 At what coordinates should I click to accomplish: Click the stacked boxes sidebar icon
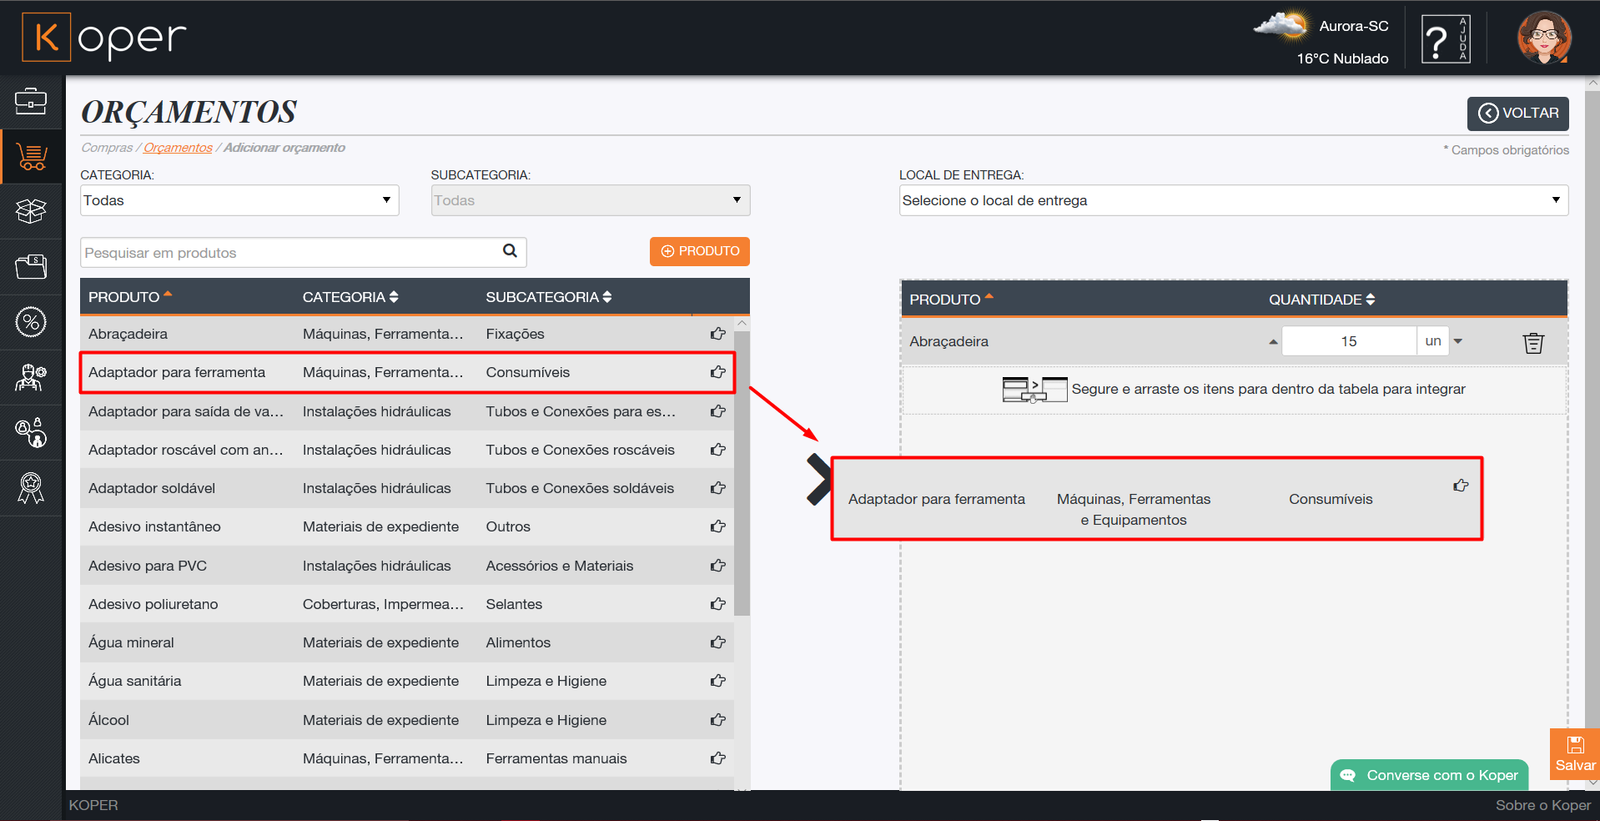(x=31, y=211)
